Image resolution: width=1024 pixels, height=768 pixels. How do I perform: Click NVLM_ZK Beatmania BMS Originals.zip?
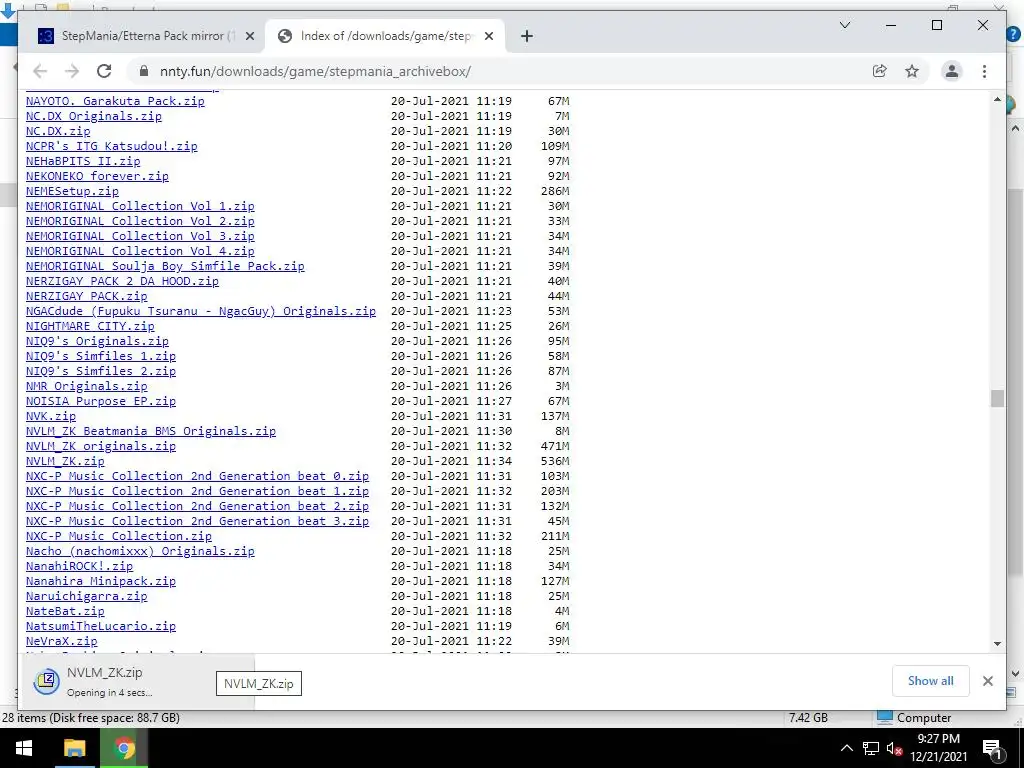(151, 432)
